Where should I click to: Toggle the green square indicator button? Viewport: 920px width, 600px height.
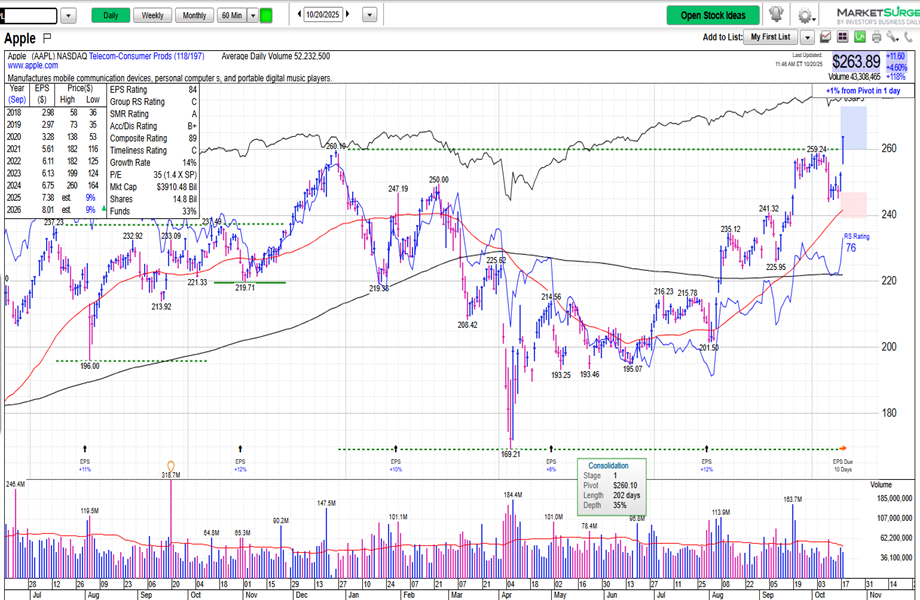(265, 15)
